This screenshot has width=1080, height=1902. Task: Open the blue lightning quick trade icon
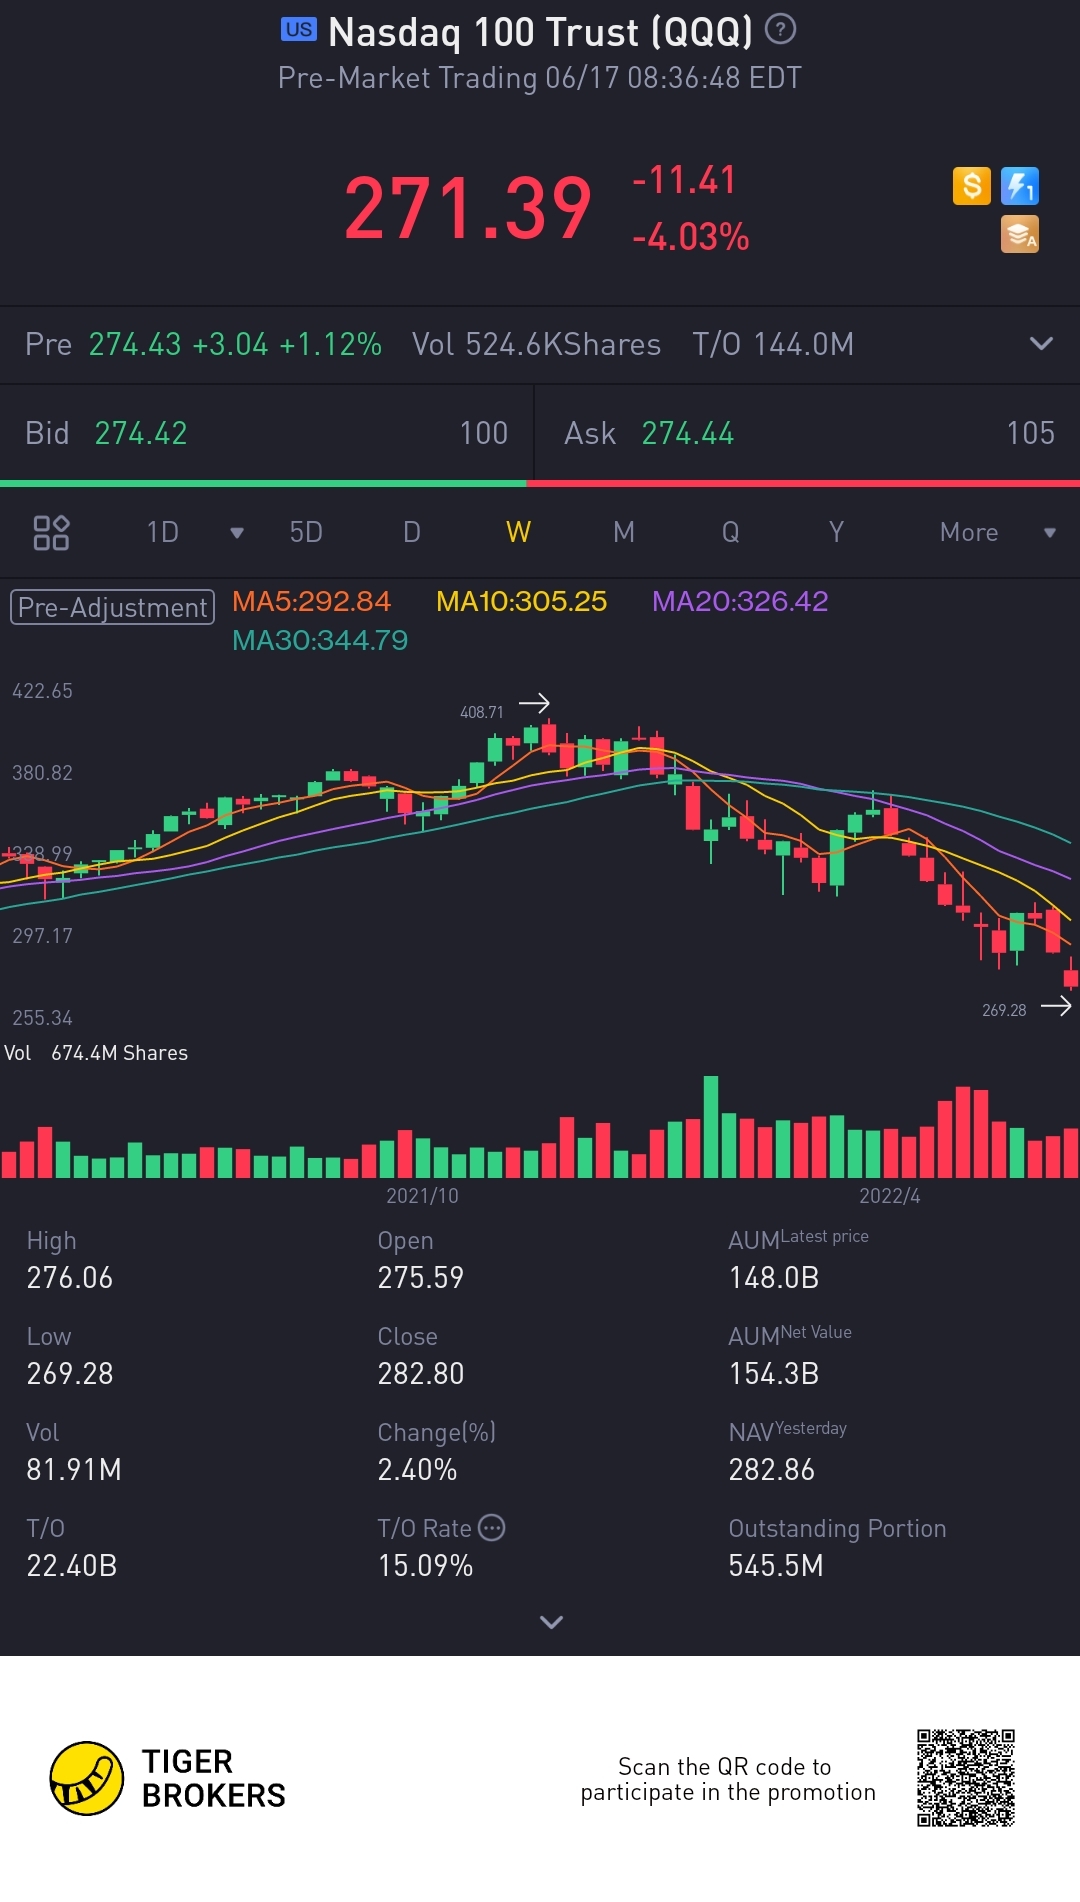pos(1020,186)
